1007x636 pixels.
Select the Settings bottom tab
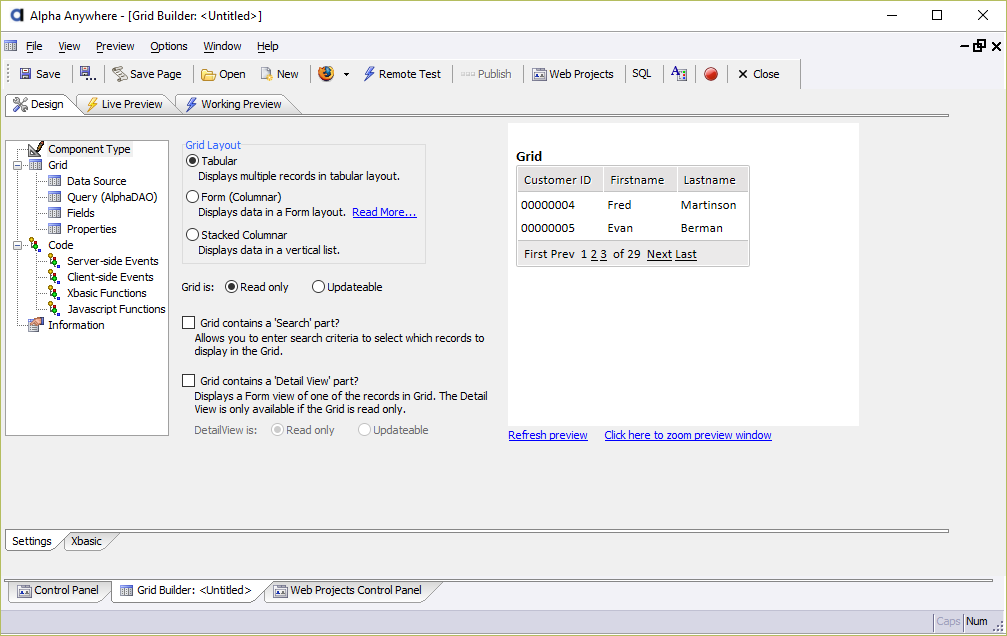click(31, 541)
